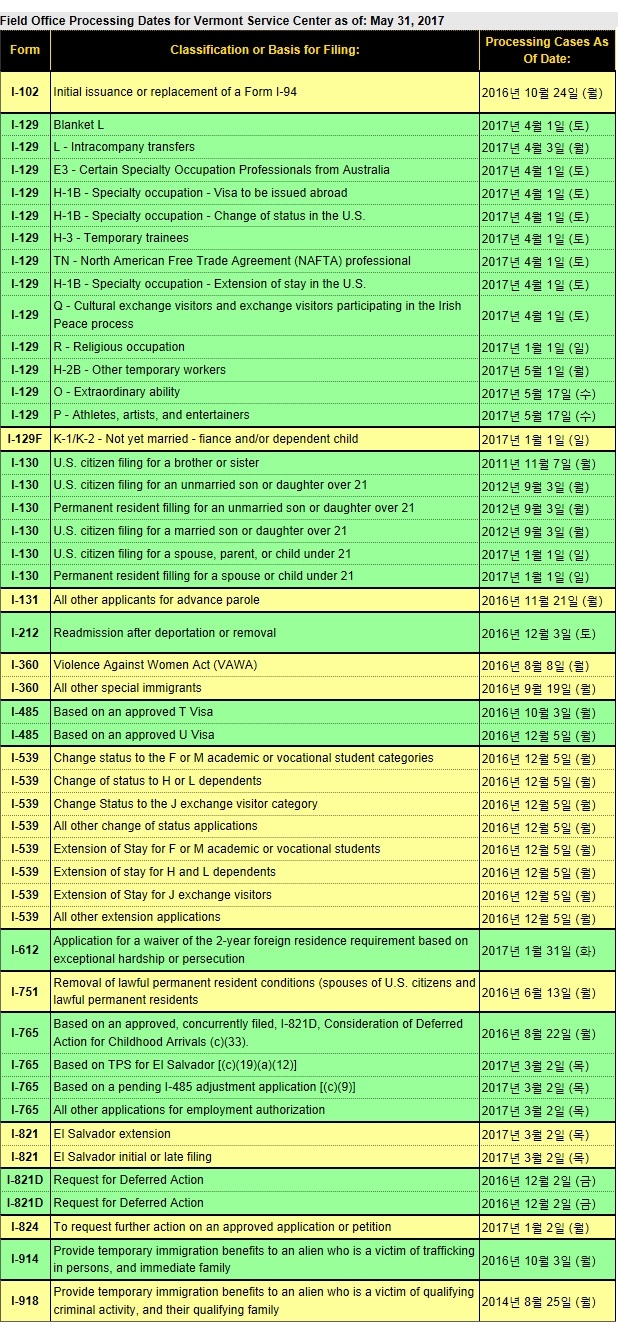Select 'Extension of Stay for J exchange visitors'
The height and width of the screenshot is (1322, 618).
click(x=163, y=895)
